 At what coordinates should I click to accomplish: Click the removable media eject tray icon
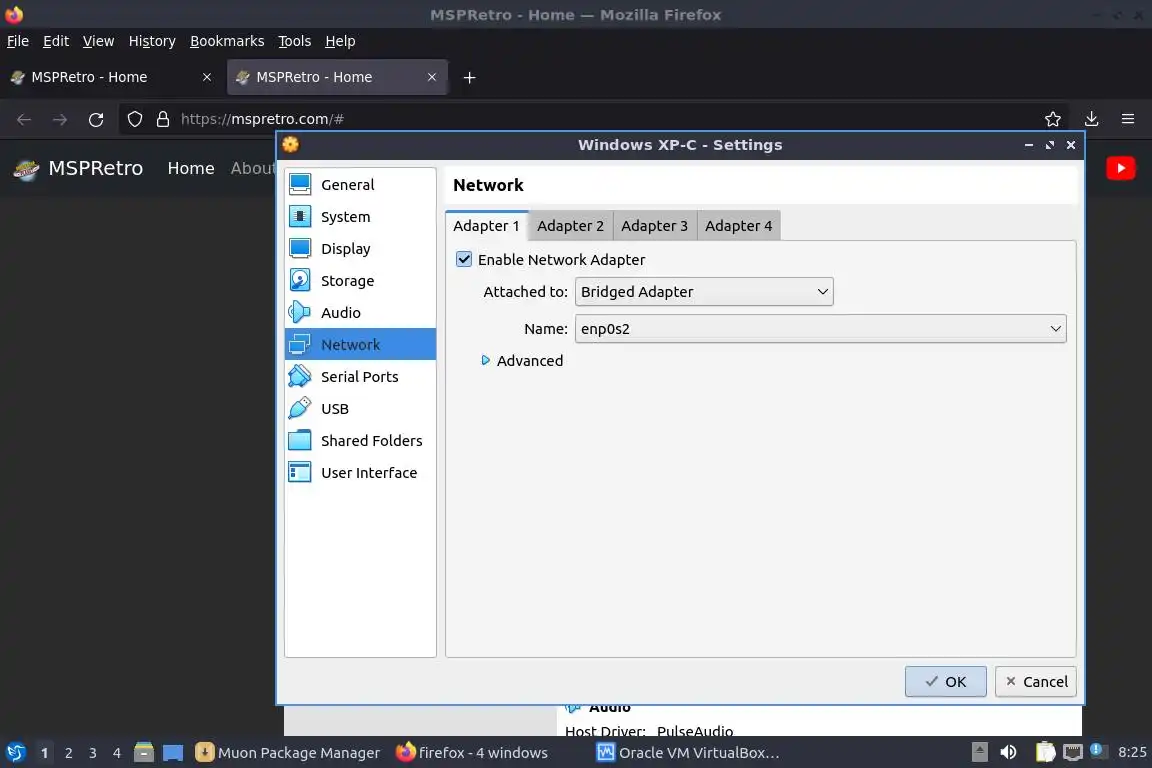pyautogui.click(x=979, y=752)
